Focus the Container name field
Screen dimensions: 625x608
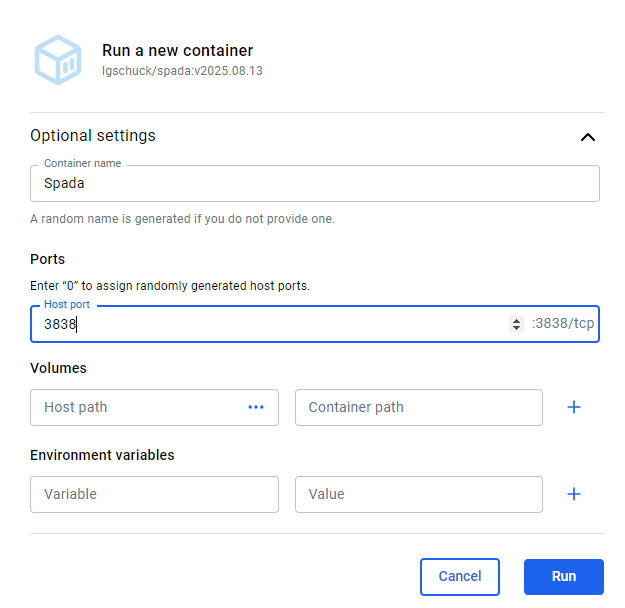tap(314, 184)
